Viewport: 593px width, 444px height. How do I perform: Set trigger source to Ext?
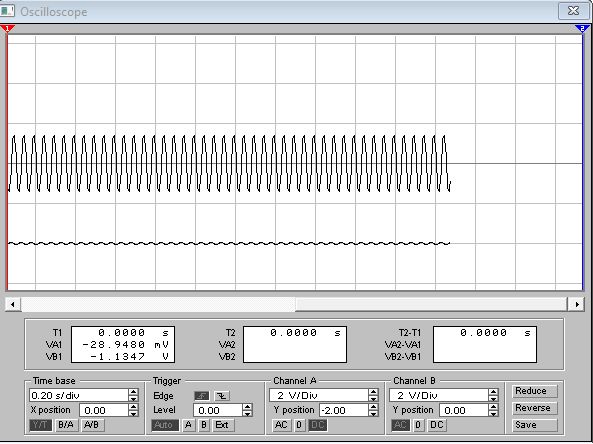point(222,425)
